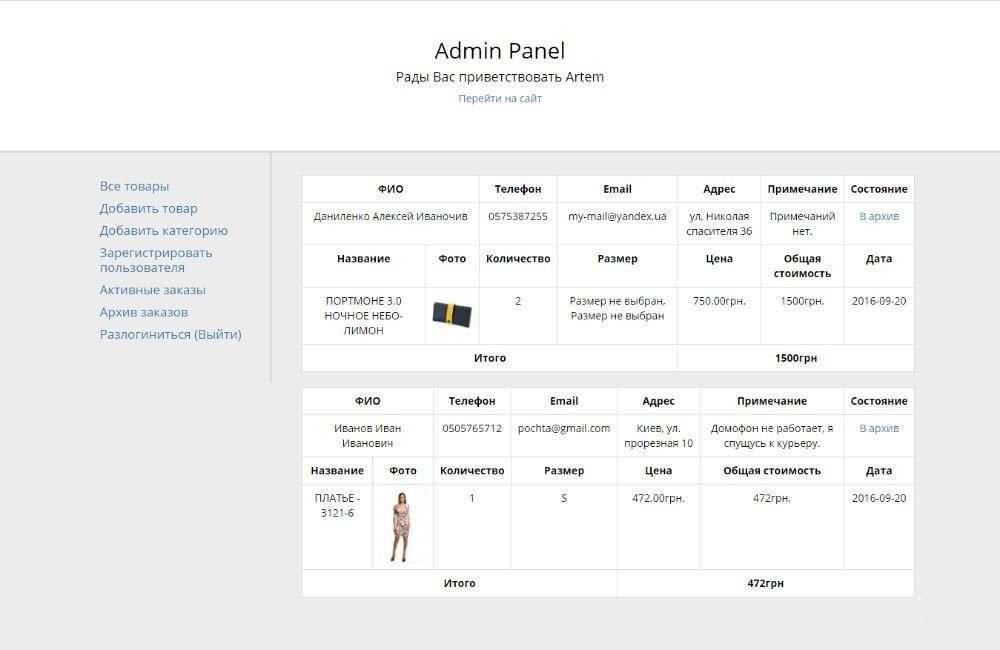Click product name 'ПОРТМОНЕ 3.0 НОЧНОЕ НЕБО-ЛИМОН'
The width and height of the screenshot is (1000, 650).
pyautogui.click(x=364, y=316)
